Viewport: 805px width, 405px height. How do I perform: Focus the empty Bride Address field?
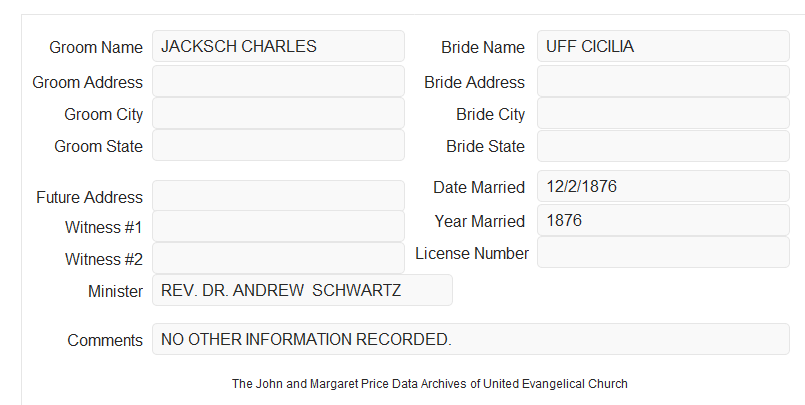(x=663, y=81)
